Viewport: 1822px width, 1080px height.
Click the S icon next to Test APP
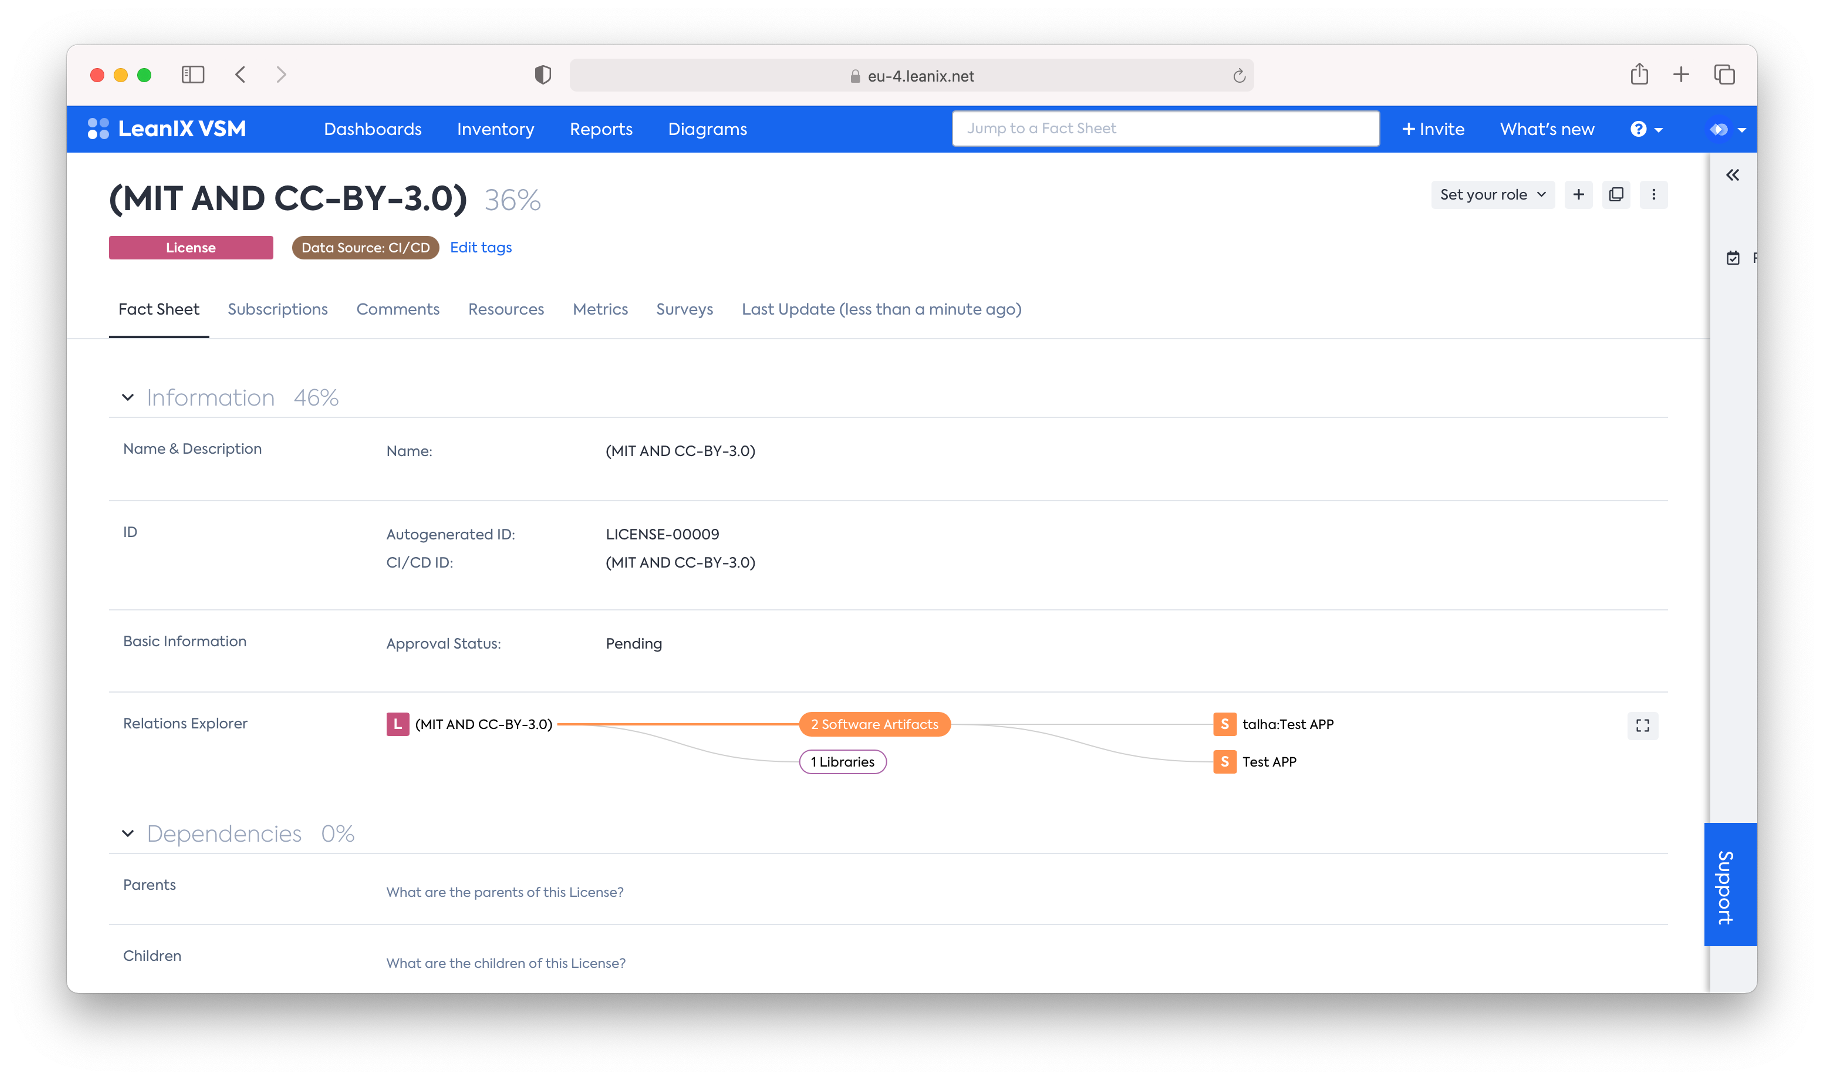pyautogui.click(x=1225, y=762)
